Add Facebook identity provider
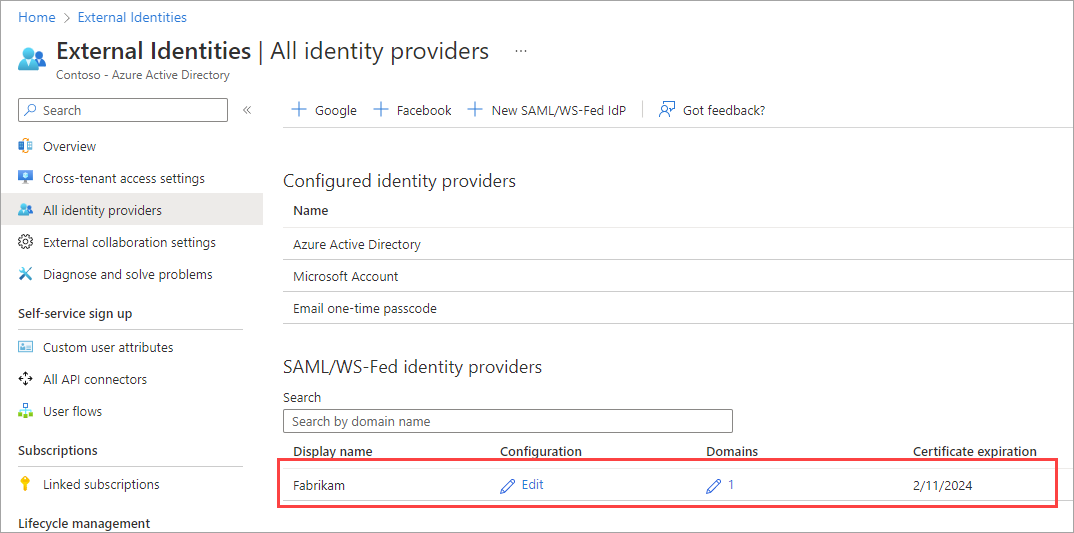This screenshot has height=533, width=1074. [412, 110]
